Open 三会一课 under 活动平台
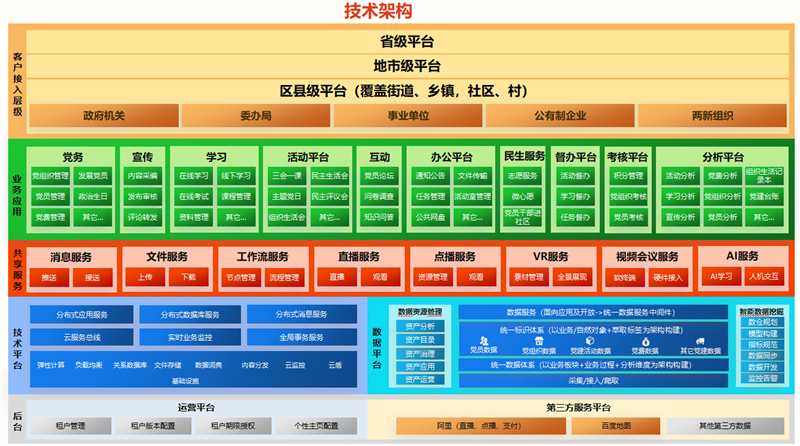The image size is (800, 446). pos(286,176)
